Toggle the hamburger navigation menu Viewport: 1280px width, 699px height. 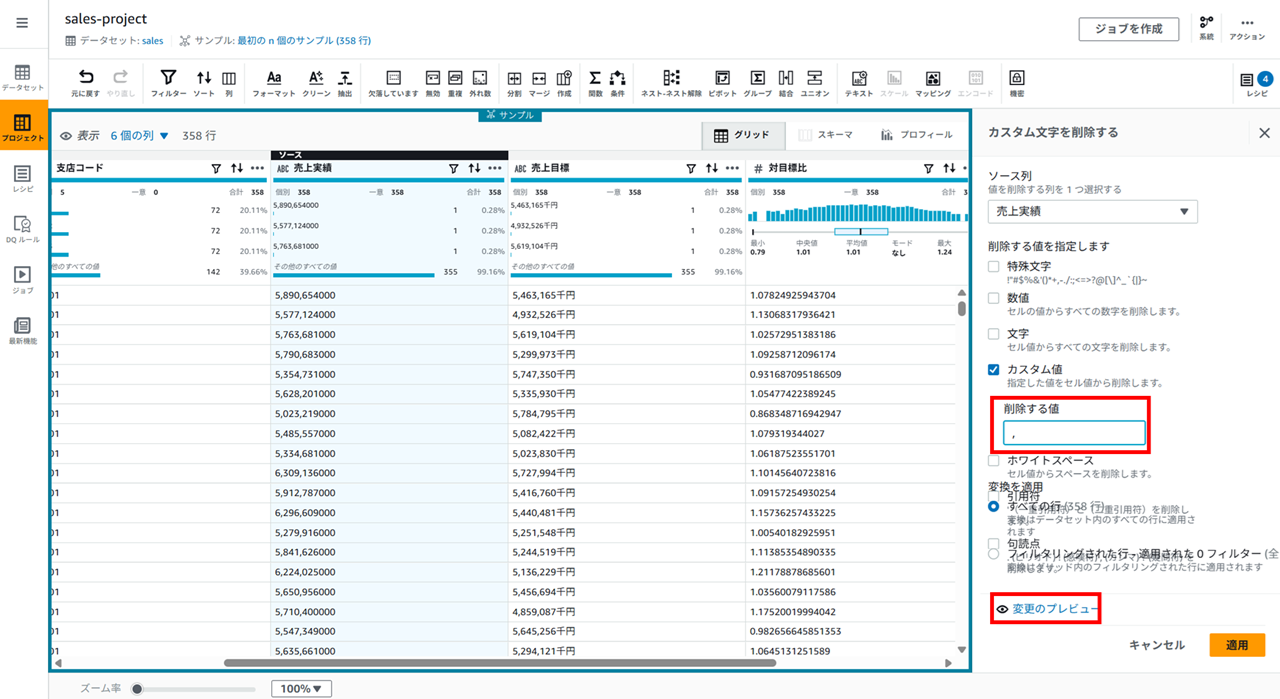22,23
